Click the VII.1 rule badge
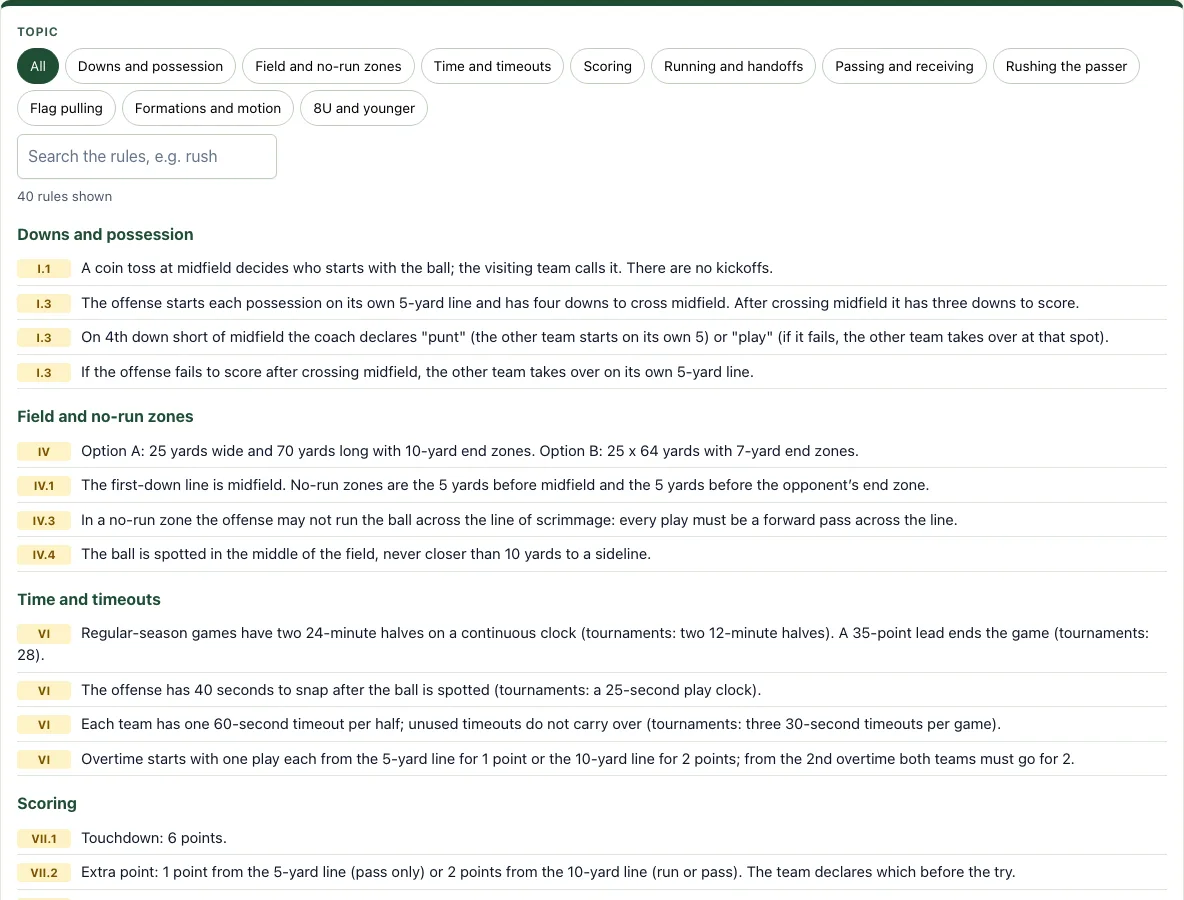The width and height of the screenshot is (1184, 900). pyautogui.click(x=44, y=839)
